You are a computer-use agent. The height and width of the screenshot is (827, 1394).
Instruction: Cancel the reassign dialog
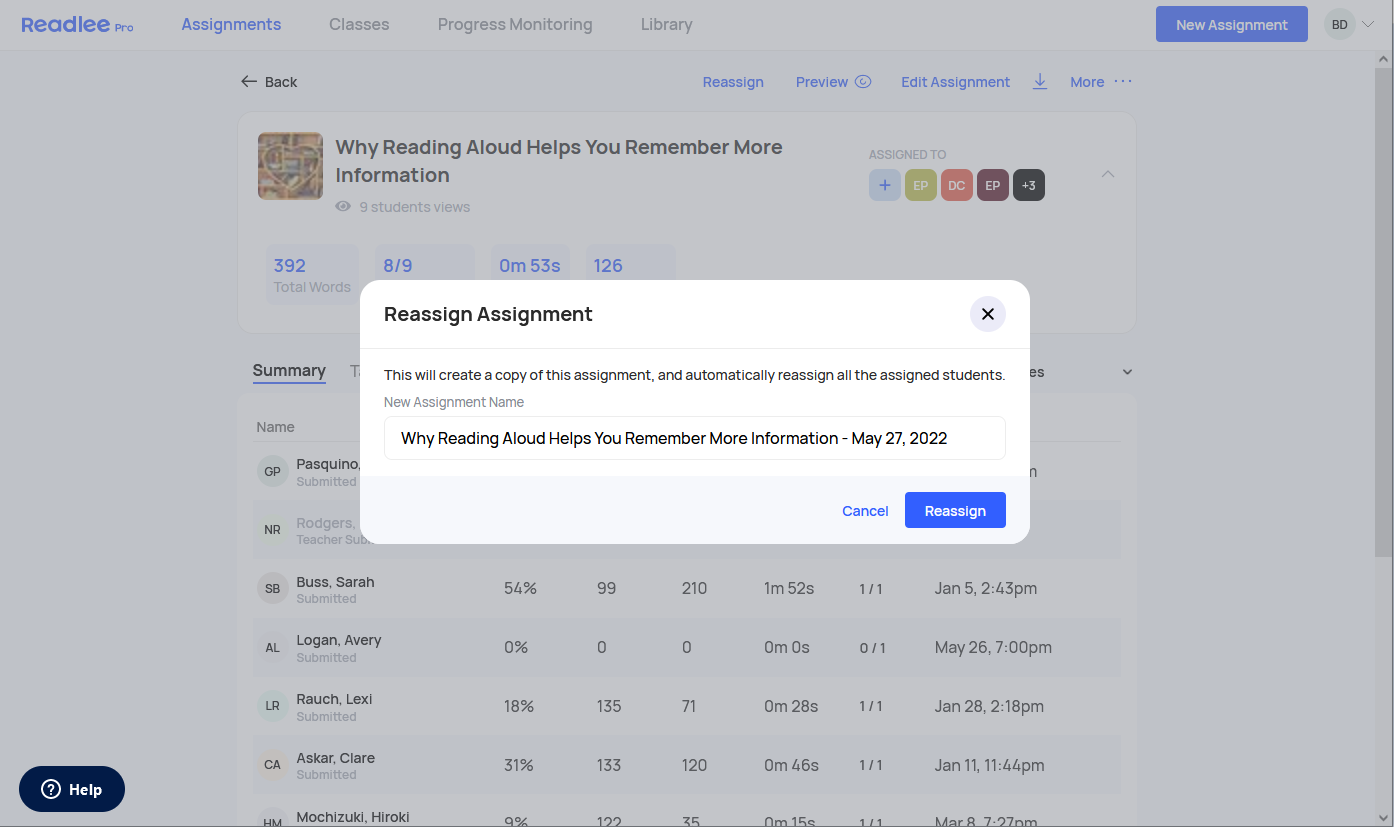click(865, 511)
